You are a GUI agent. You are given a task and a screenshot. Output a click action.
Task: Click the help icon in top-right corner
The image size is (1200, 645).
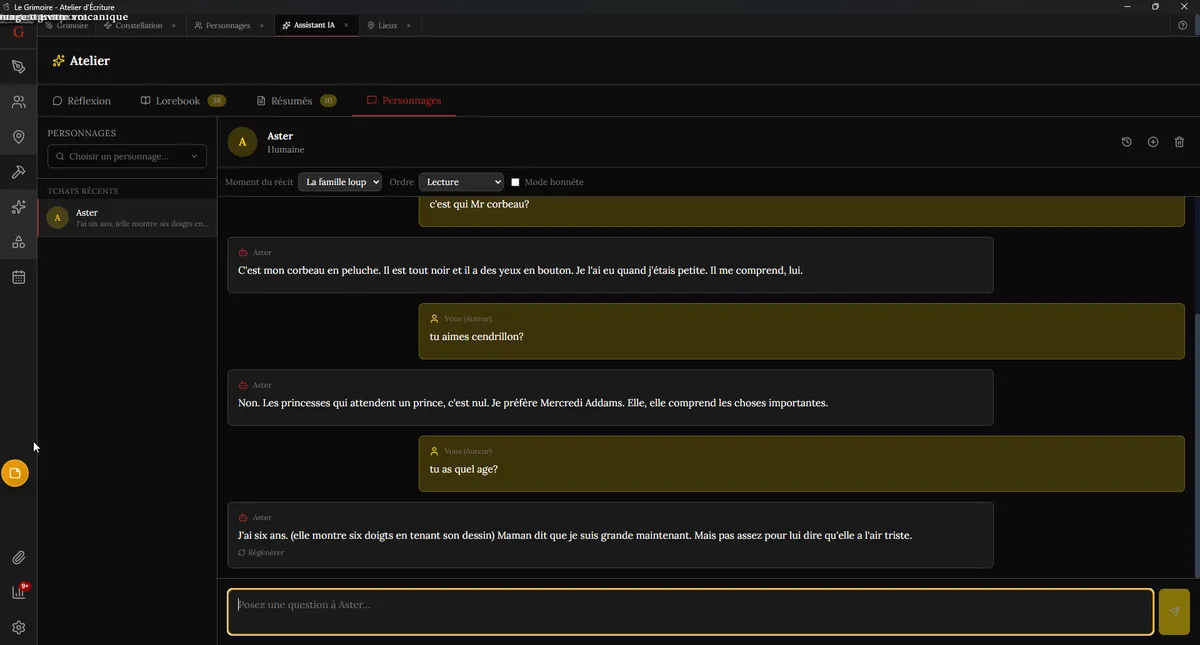point(1183,25)
